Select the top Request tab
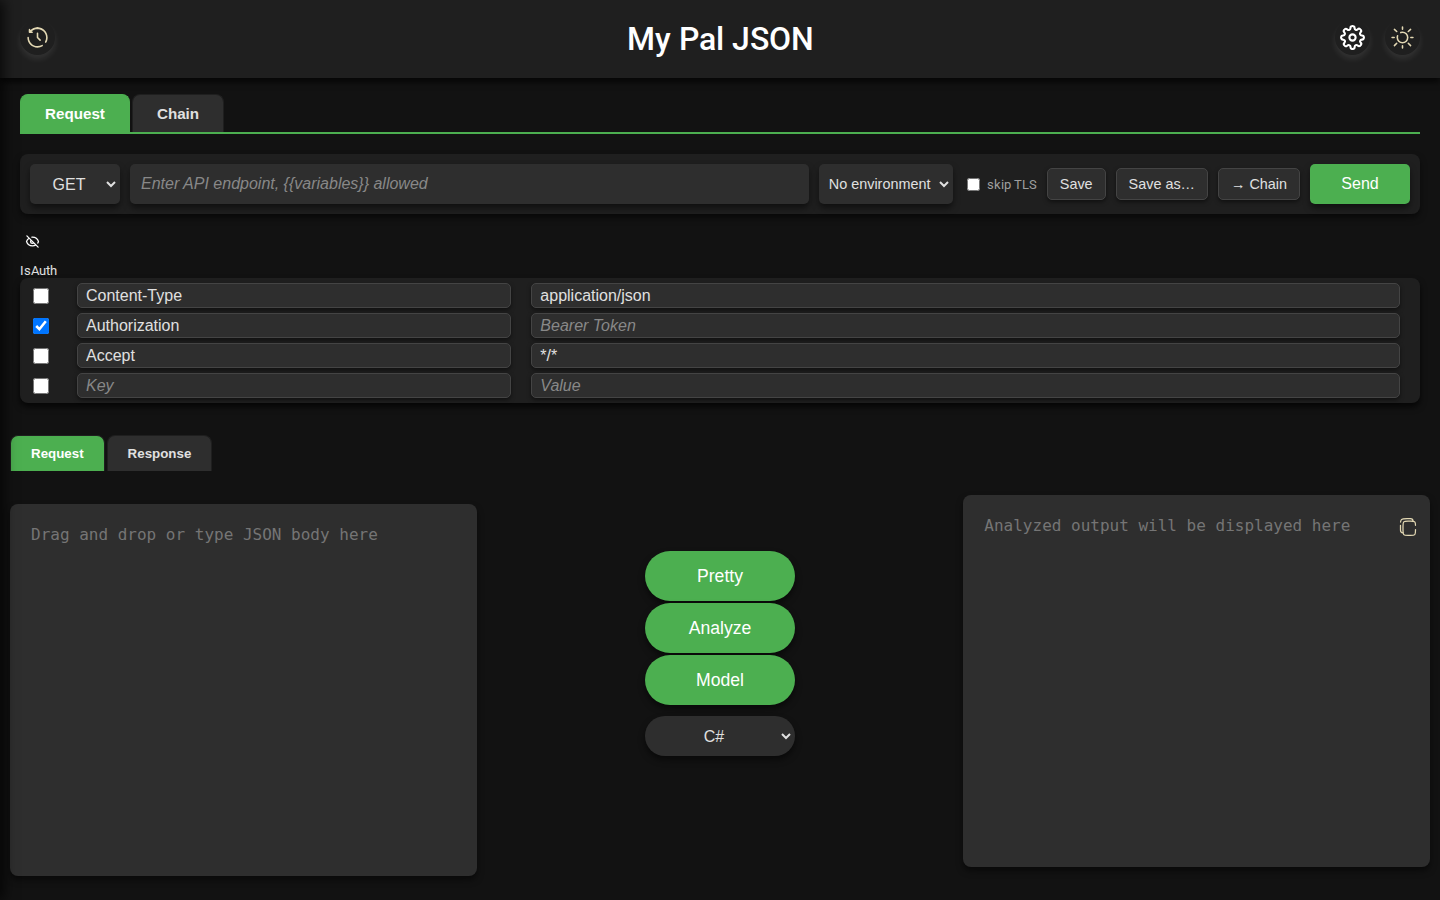1440x900 pixels. [75, 114]
